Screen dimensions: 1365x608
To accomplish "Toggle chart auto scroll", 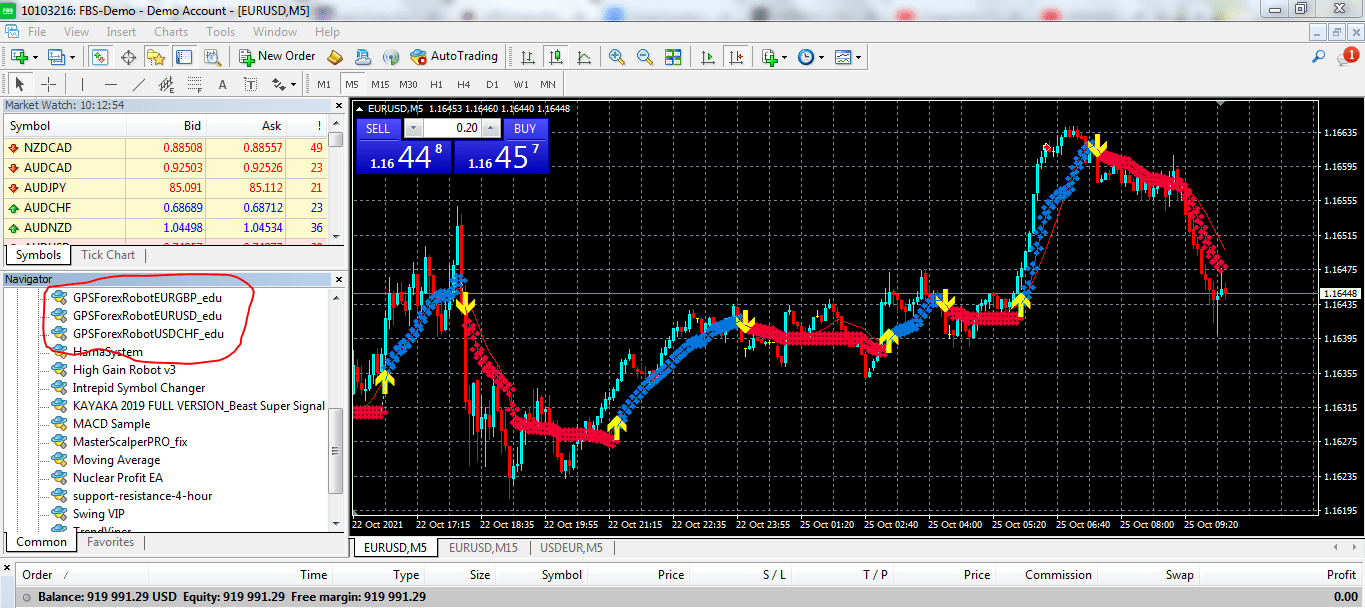I will click(708, 57).
